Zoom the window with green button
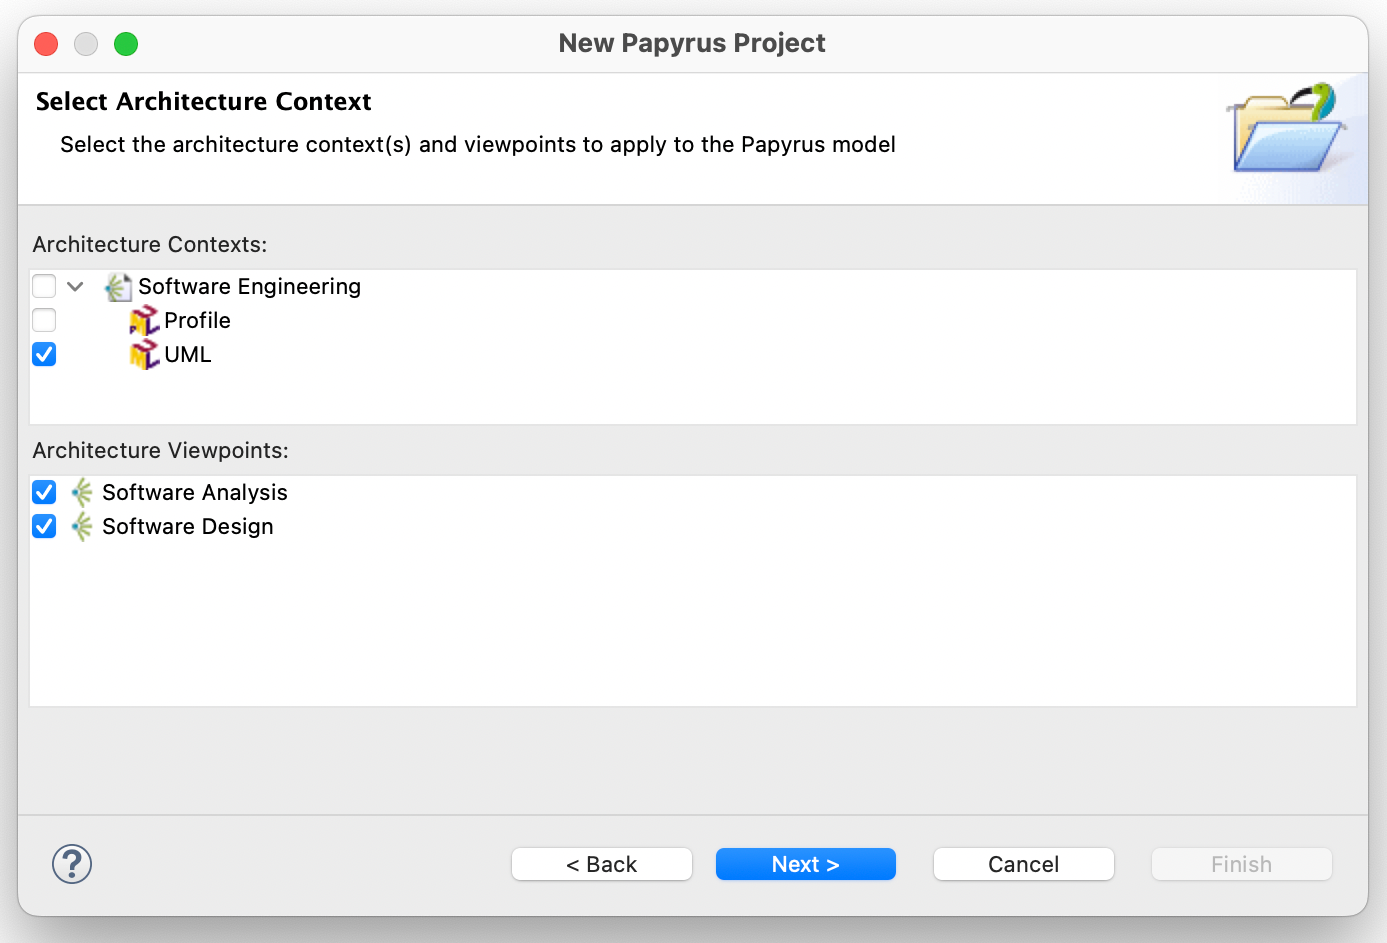This screenshot has height=943, width=1387. [126, 44]
